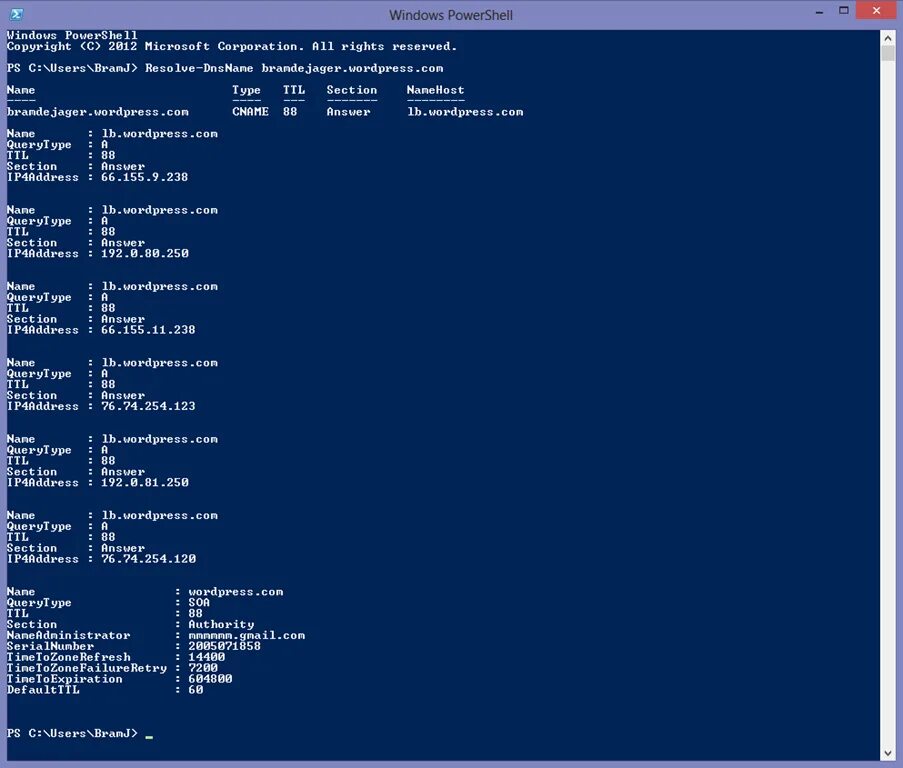The image size is (903, 768).
Task: Click serial number 2005071858
Action: tap(225, 646)
